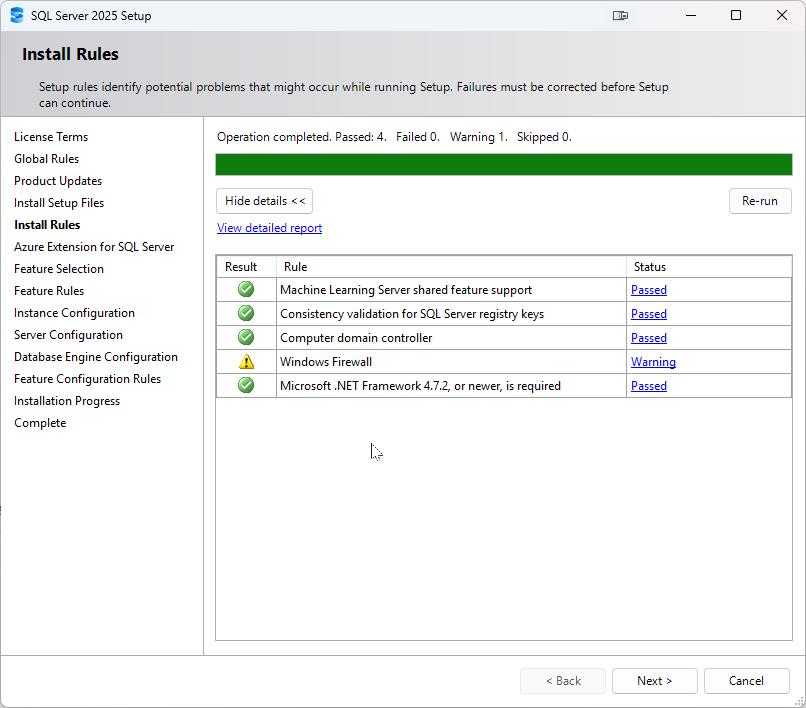Click 'Consistency validation for SQL Server registry keys' text
The width and height of the screenshot is (806, 708).
412,314
